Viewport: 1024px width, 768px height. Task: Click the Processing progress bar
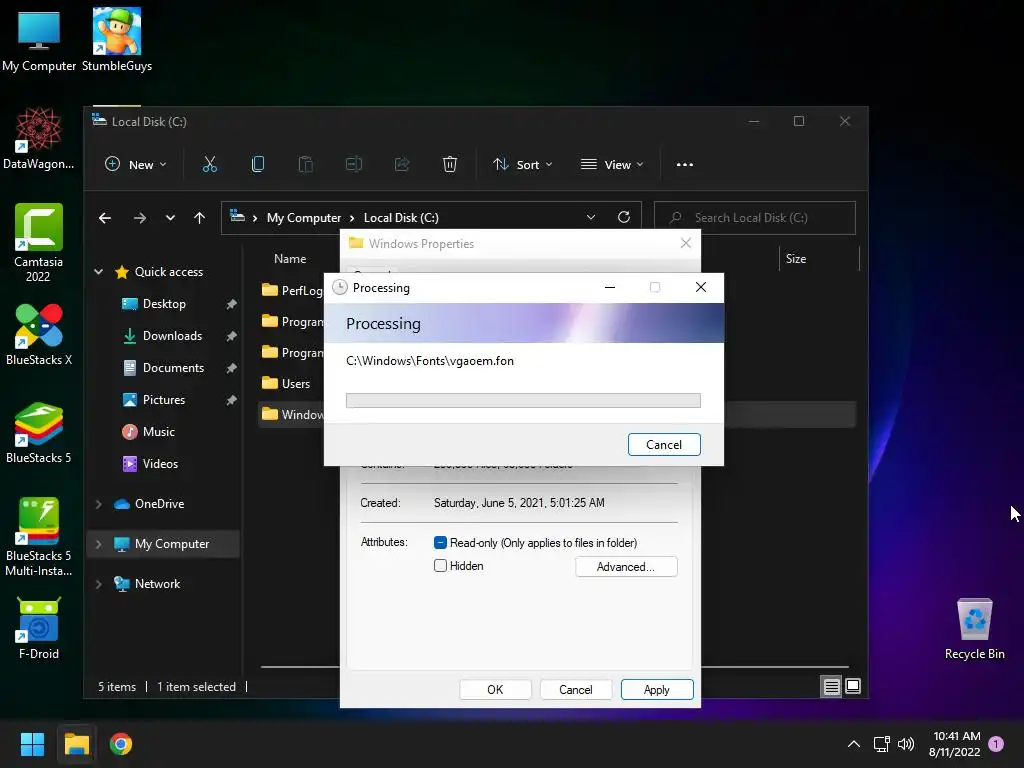tap(523, 400)
